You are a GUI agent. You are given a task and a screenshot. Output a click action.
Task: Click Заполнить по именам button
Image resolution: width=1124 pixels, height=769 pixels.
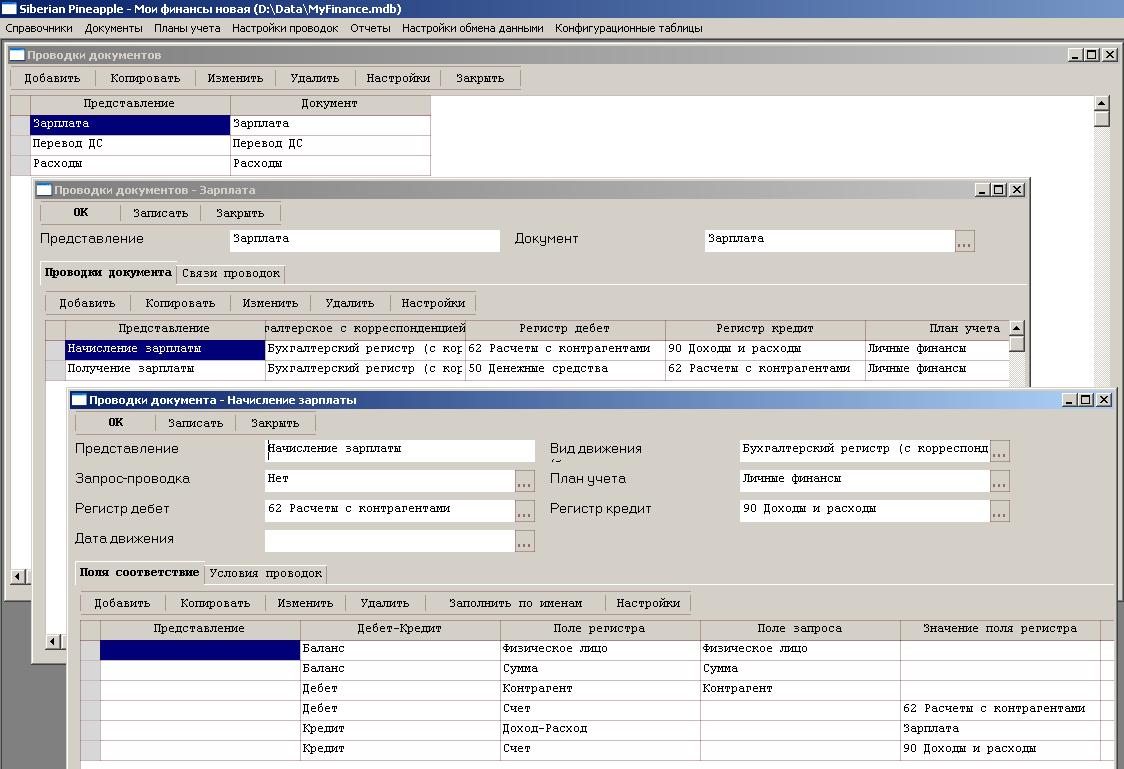tap(515, 603)
